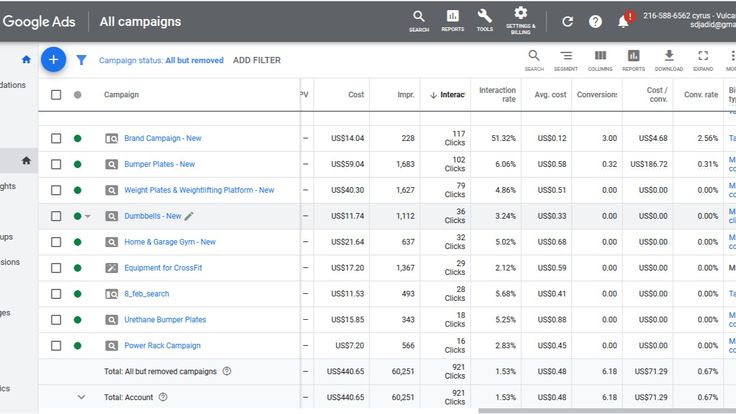
Task: Open Reports icon in the top header
Action: pos(452,19)
